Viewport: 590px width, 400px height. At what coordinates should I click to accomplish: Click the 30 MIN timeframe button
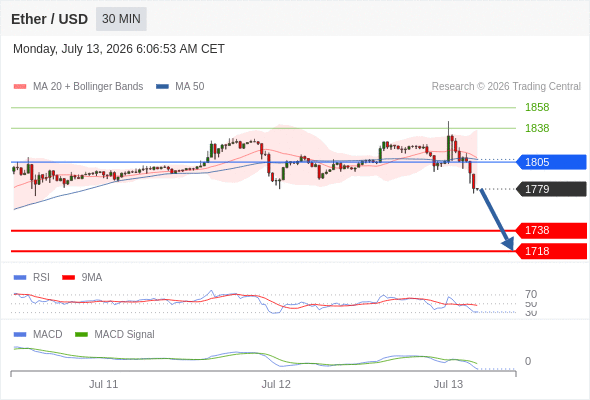click(121, 19)
